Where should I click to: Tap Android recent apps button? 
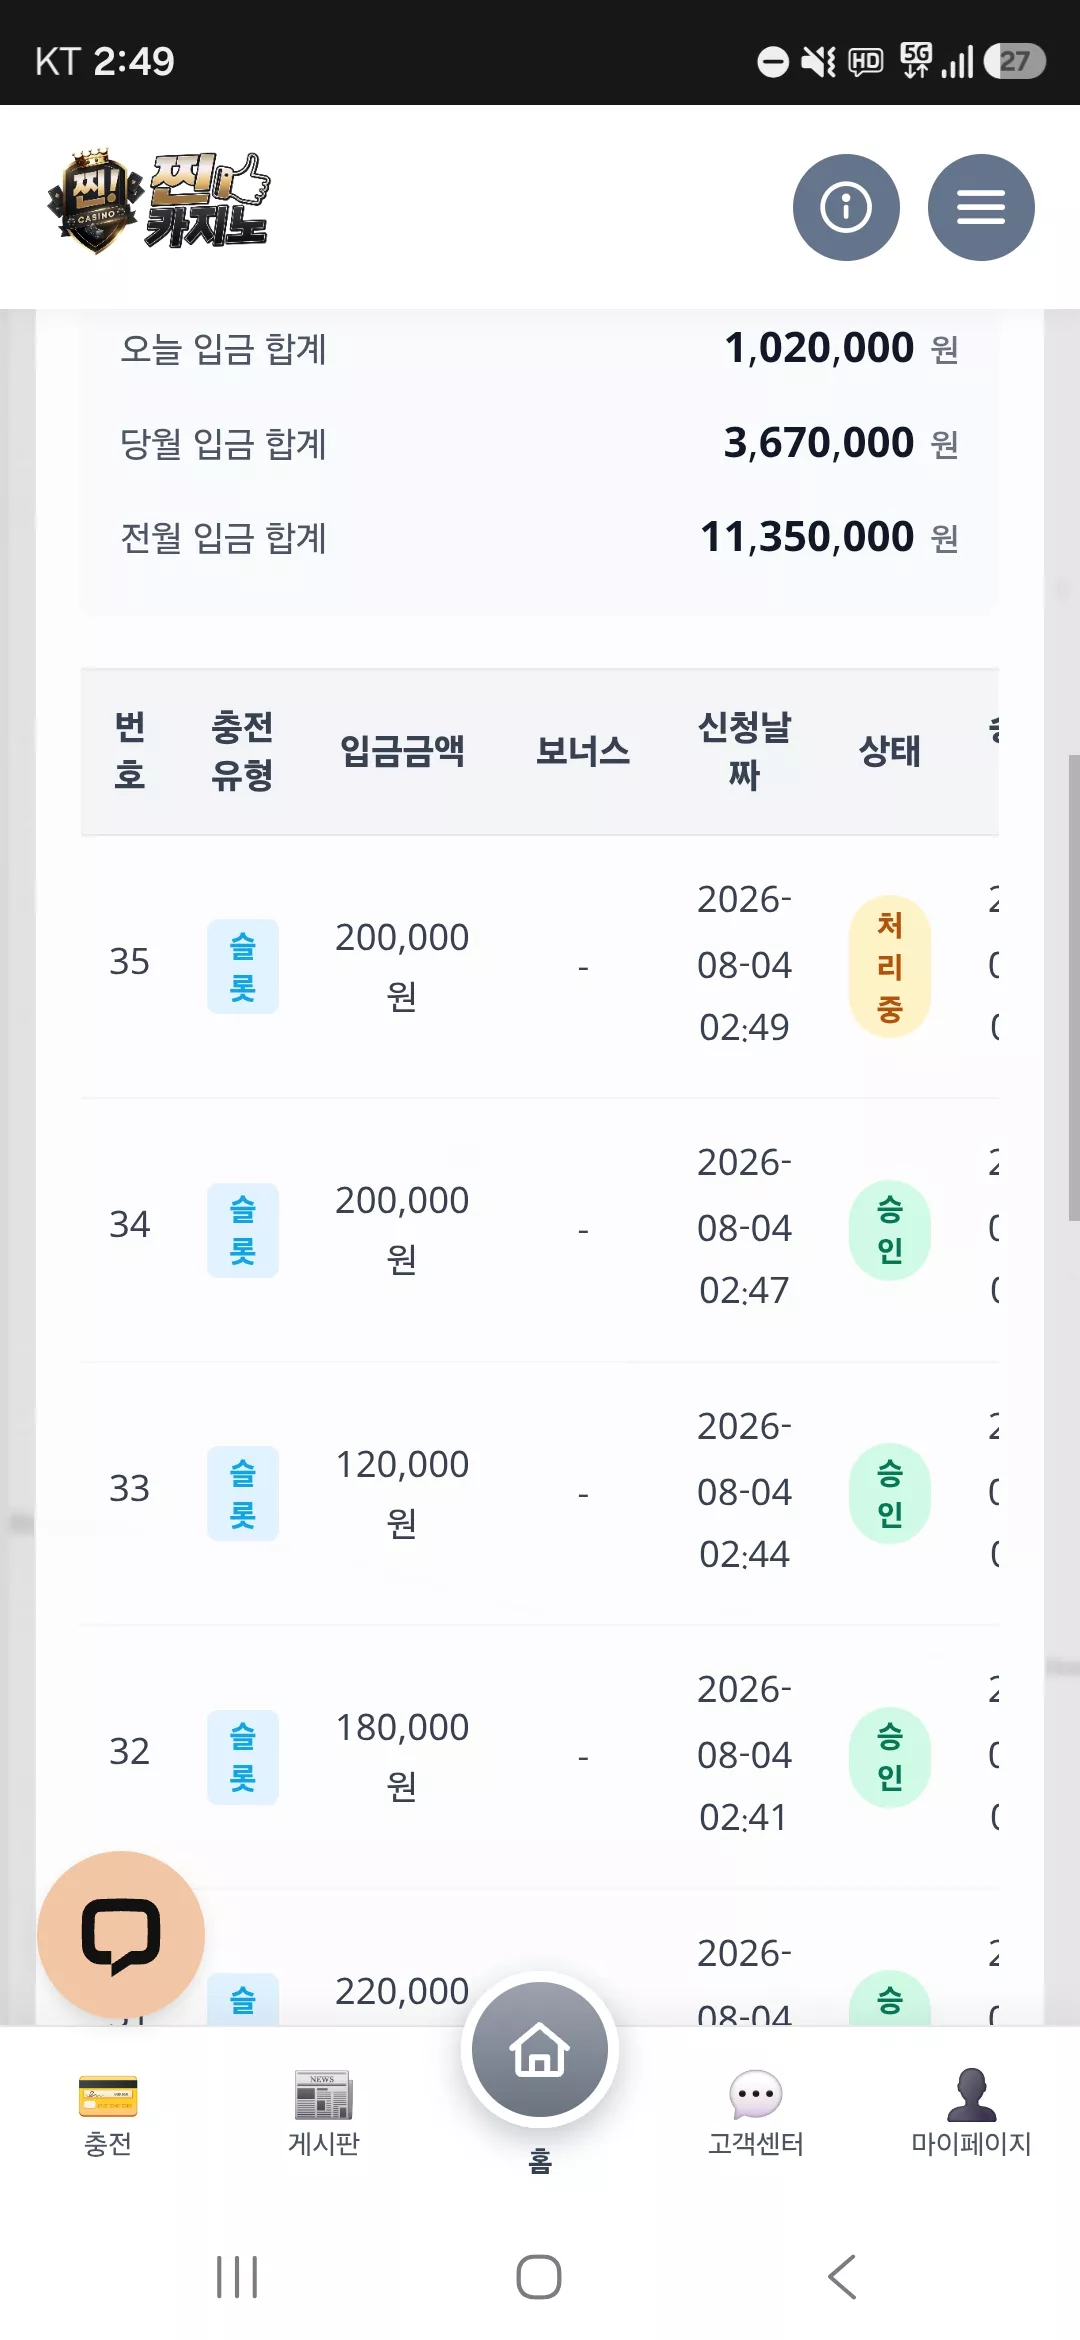[x=237, y=2277]
